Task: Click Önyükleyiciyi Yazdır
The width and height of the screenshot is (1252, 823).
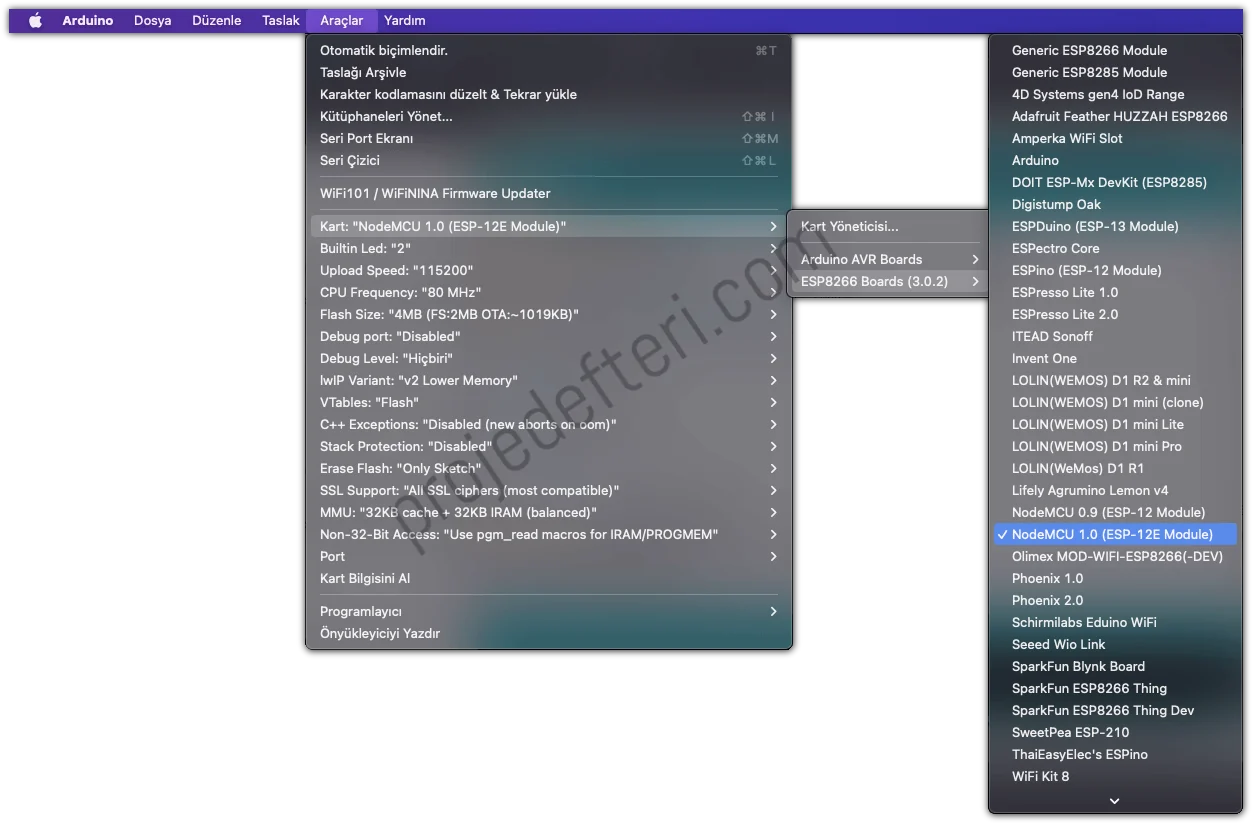Action: [x=548, y=633]
